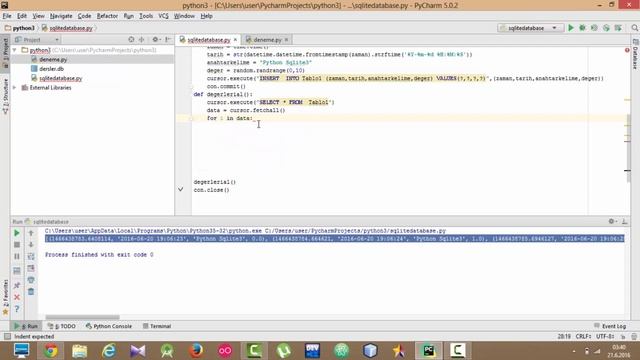
Task: Open Project view type dropdown
Action: point(37,40)
